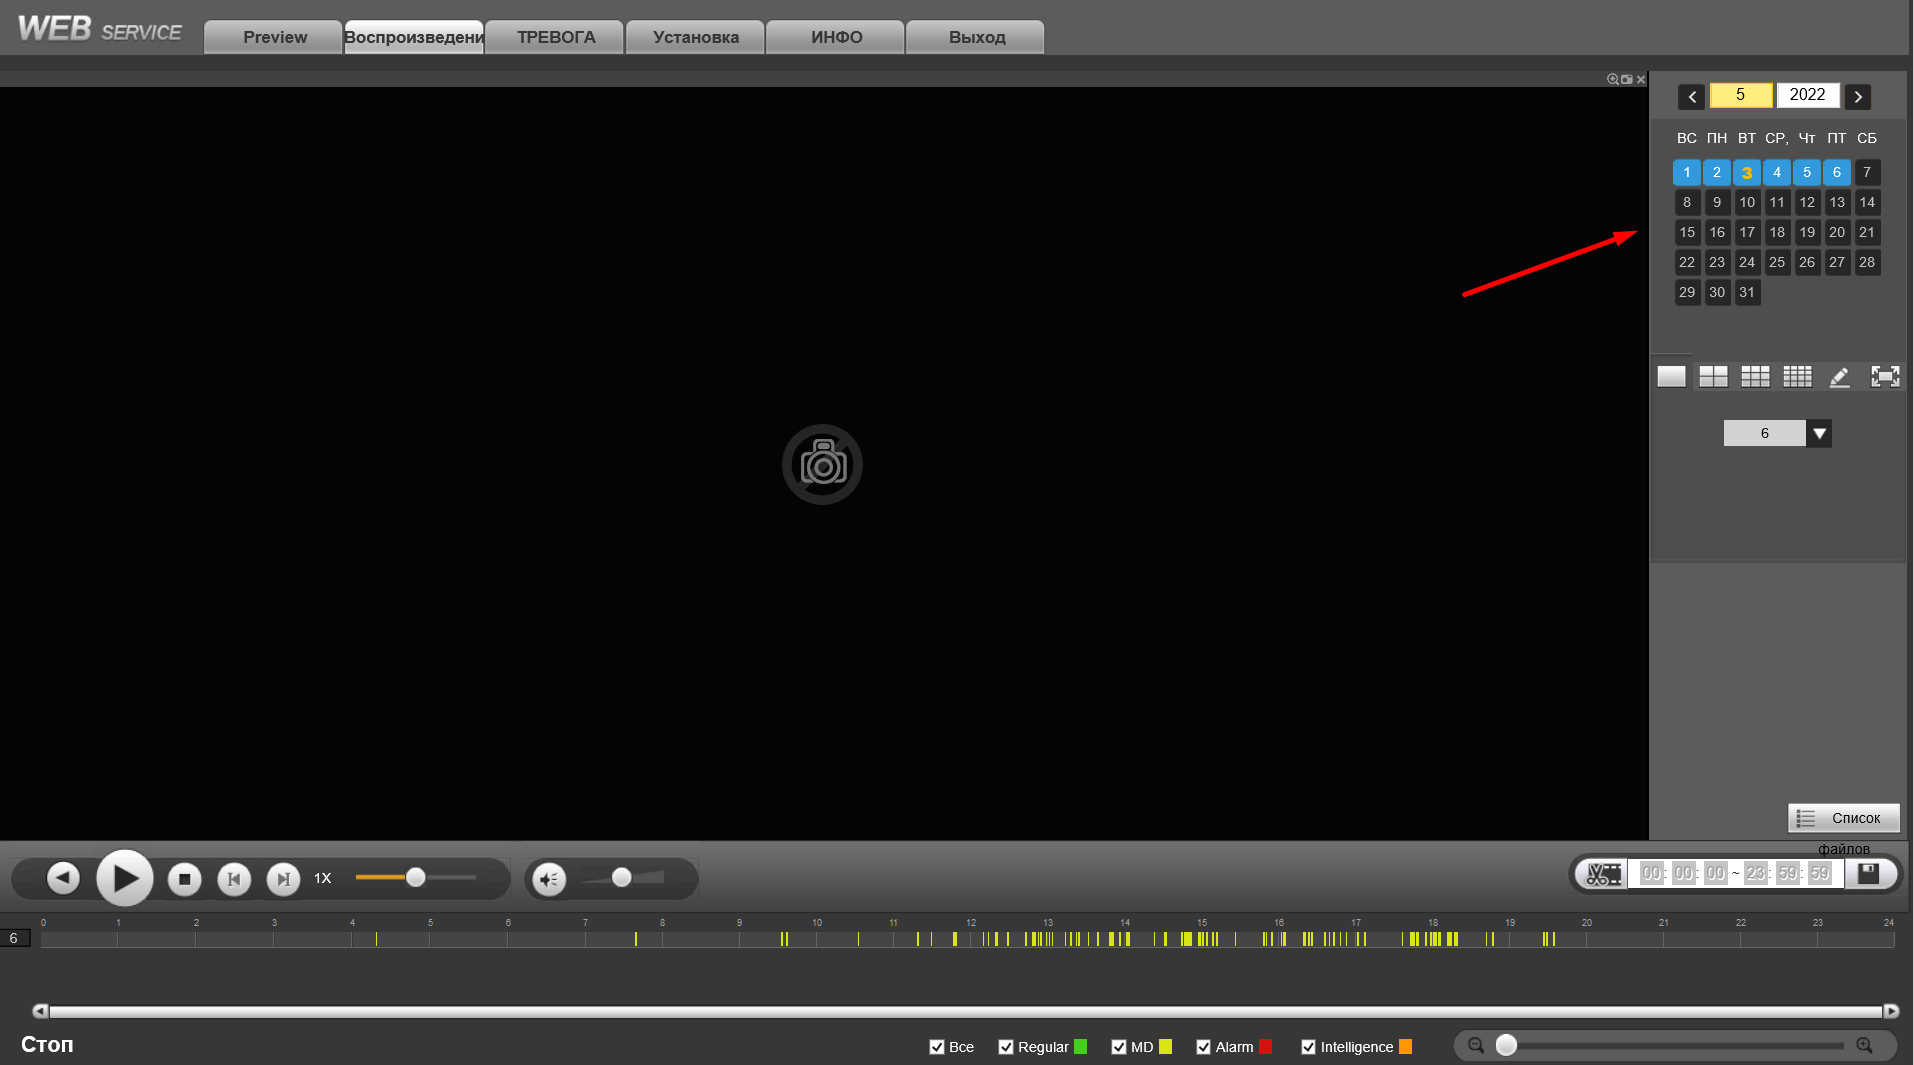The height and width of the screenshot is (1065, 1914).
Task: Click the video clip scissors icon
Action: [x=1604, y=874]
